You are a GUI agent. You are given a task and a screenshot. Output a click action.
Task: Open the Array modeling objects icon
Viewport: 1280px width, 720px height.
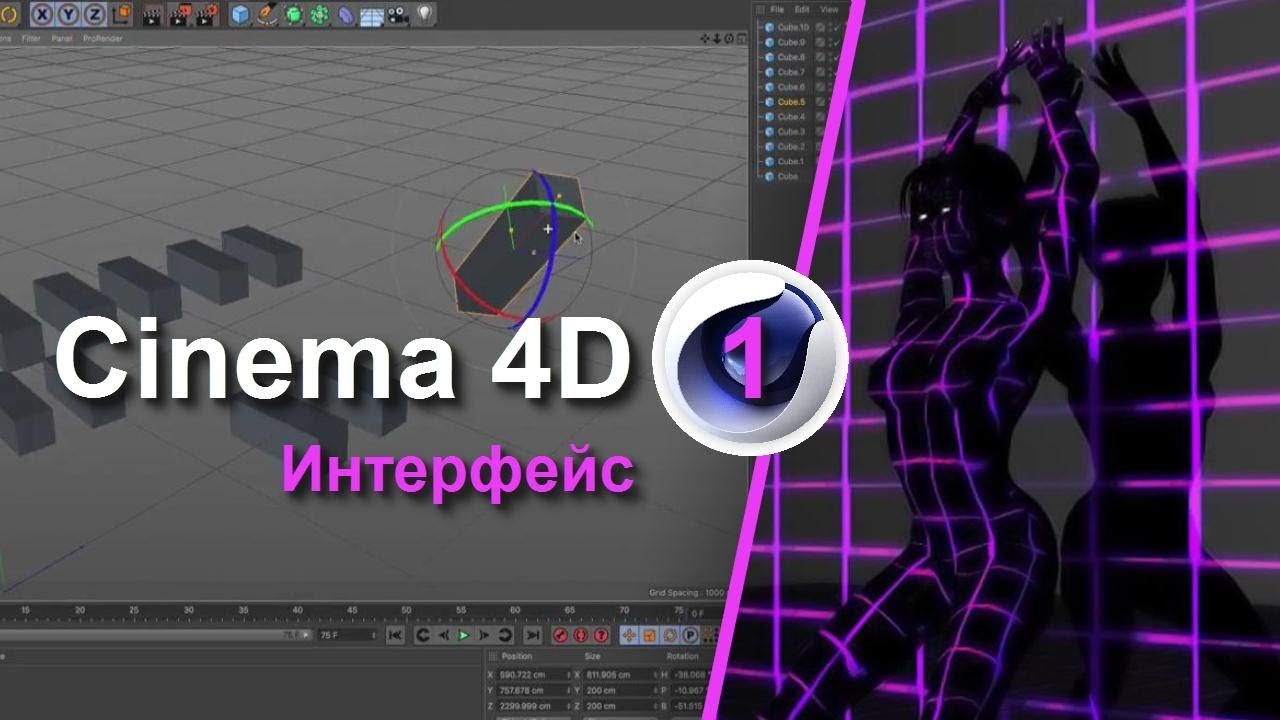point(320,14)
